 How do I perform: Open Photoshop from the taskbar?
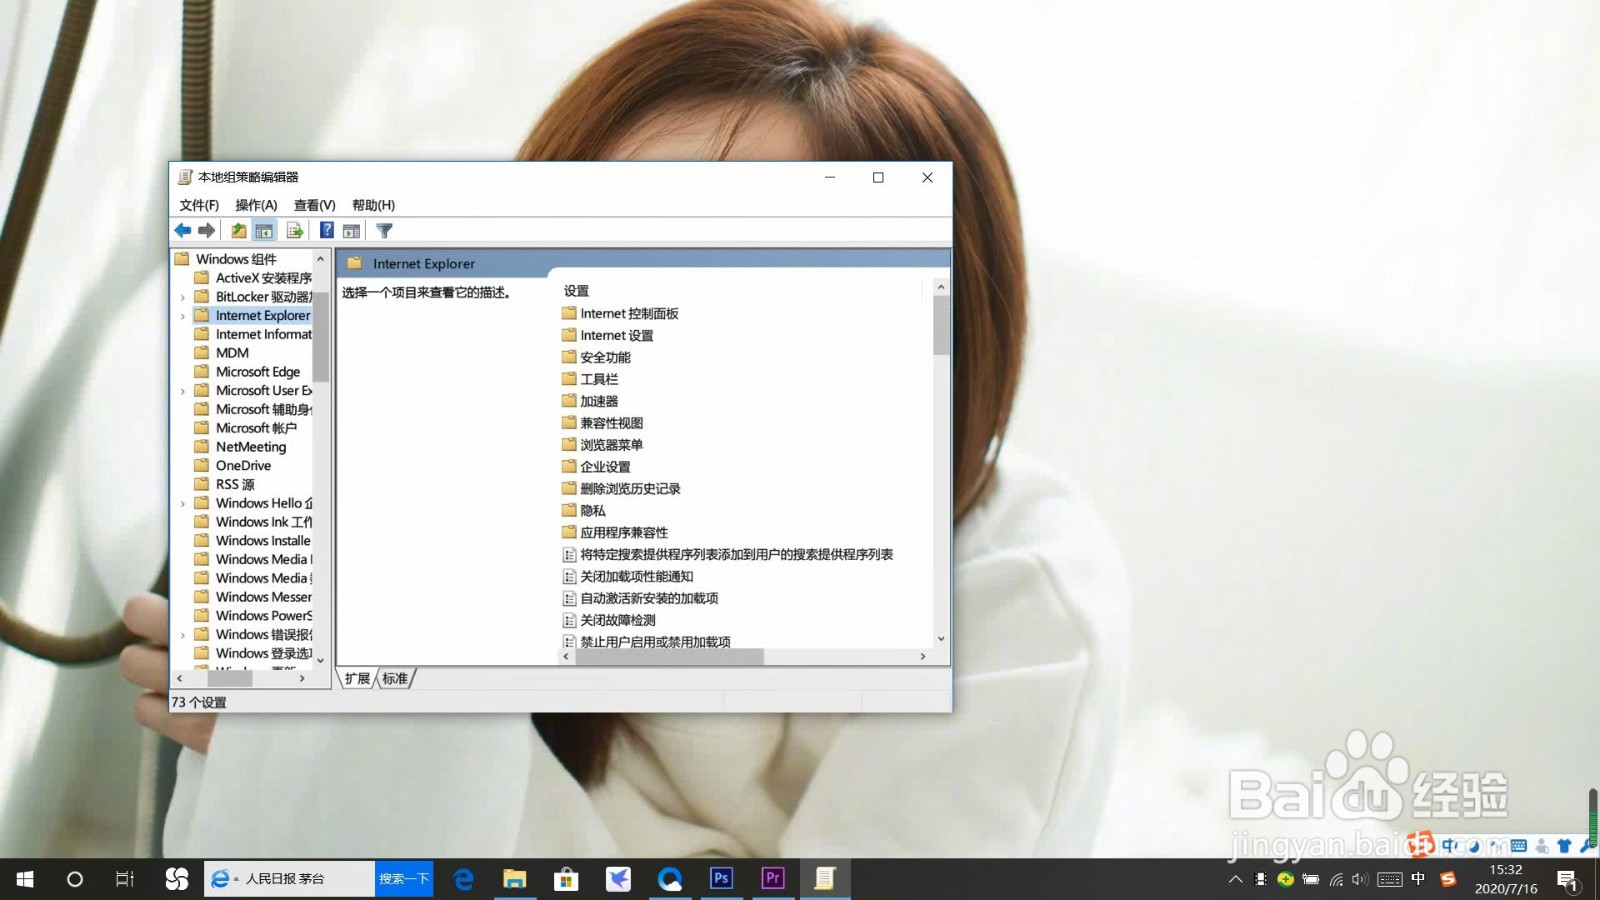pyautogui.click(x=721, y=879)
